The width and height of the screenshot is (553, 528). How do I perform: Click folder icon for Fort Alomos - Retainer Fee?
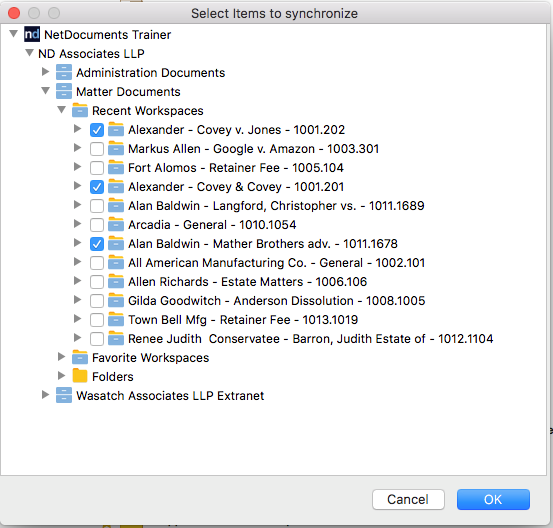(x=116, y=167)
